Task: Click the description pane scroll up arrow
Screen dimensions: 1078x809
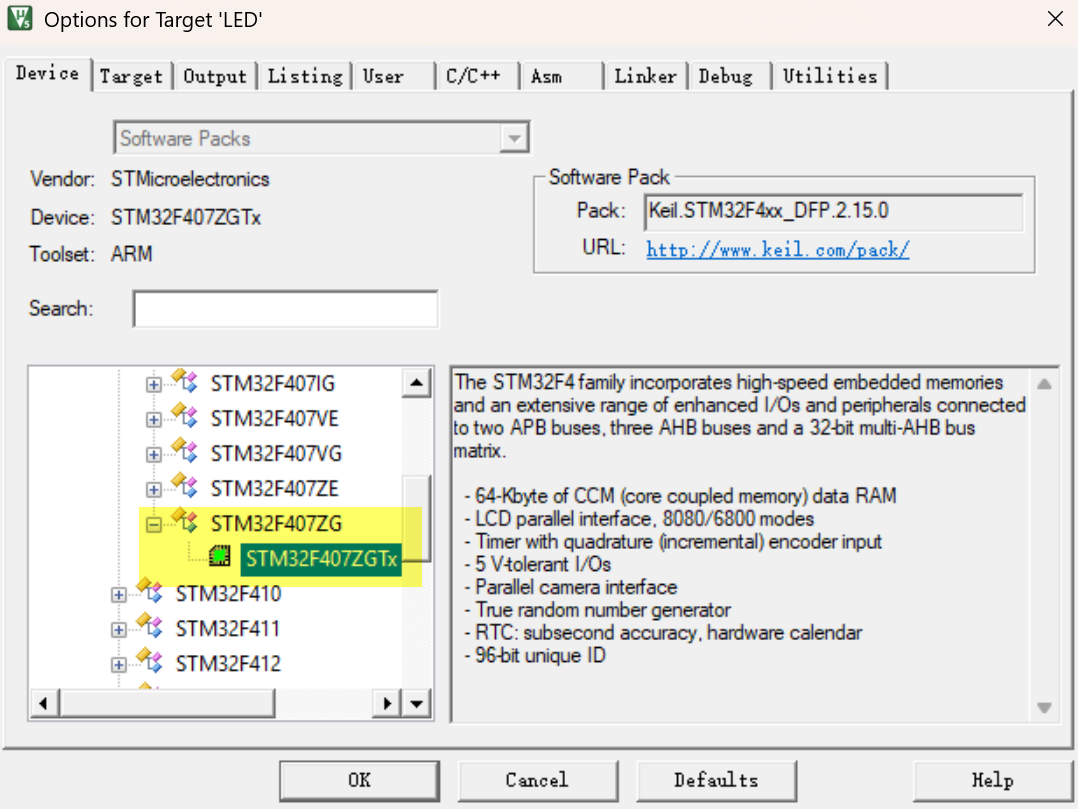Action: coord(1044,384)
